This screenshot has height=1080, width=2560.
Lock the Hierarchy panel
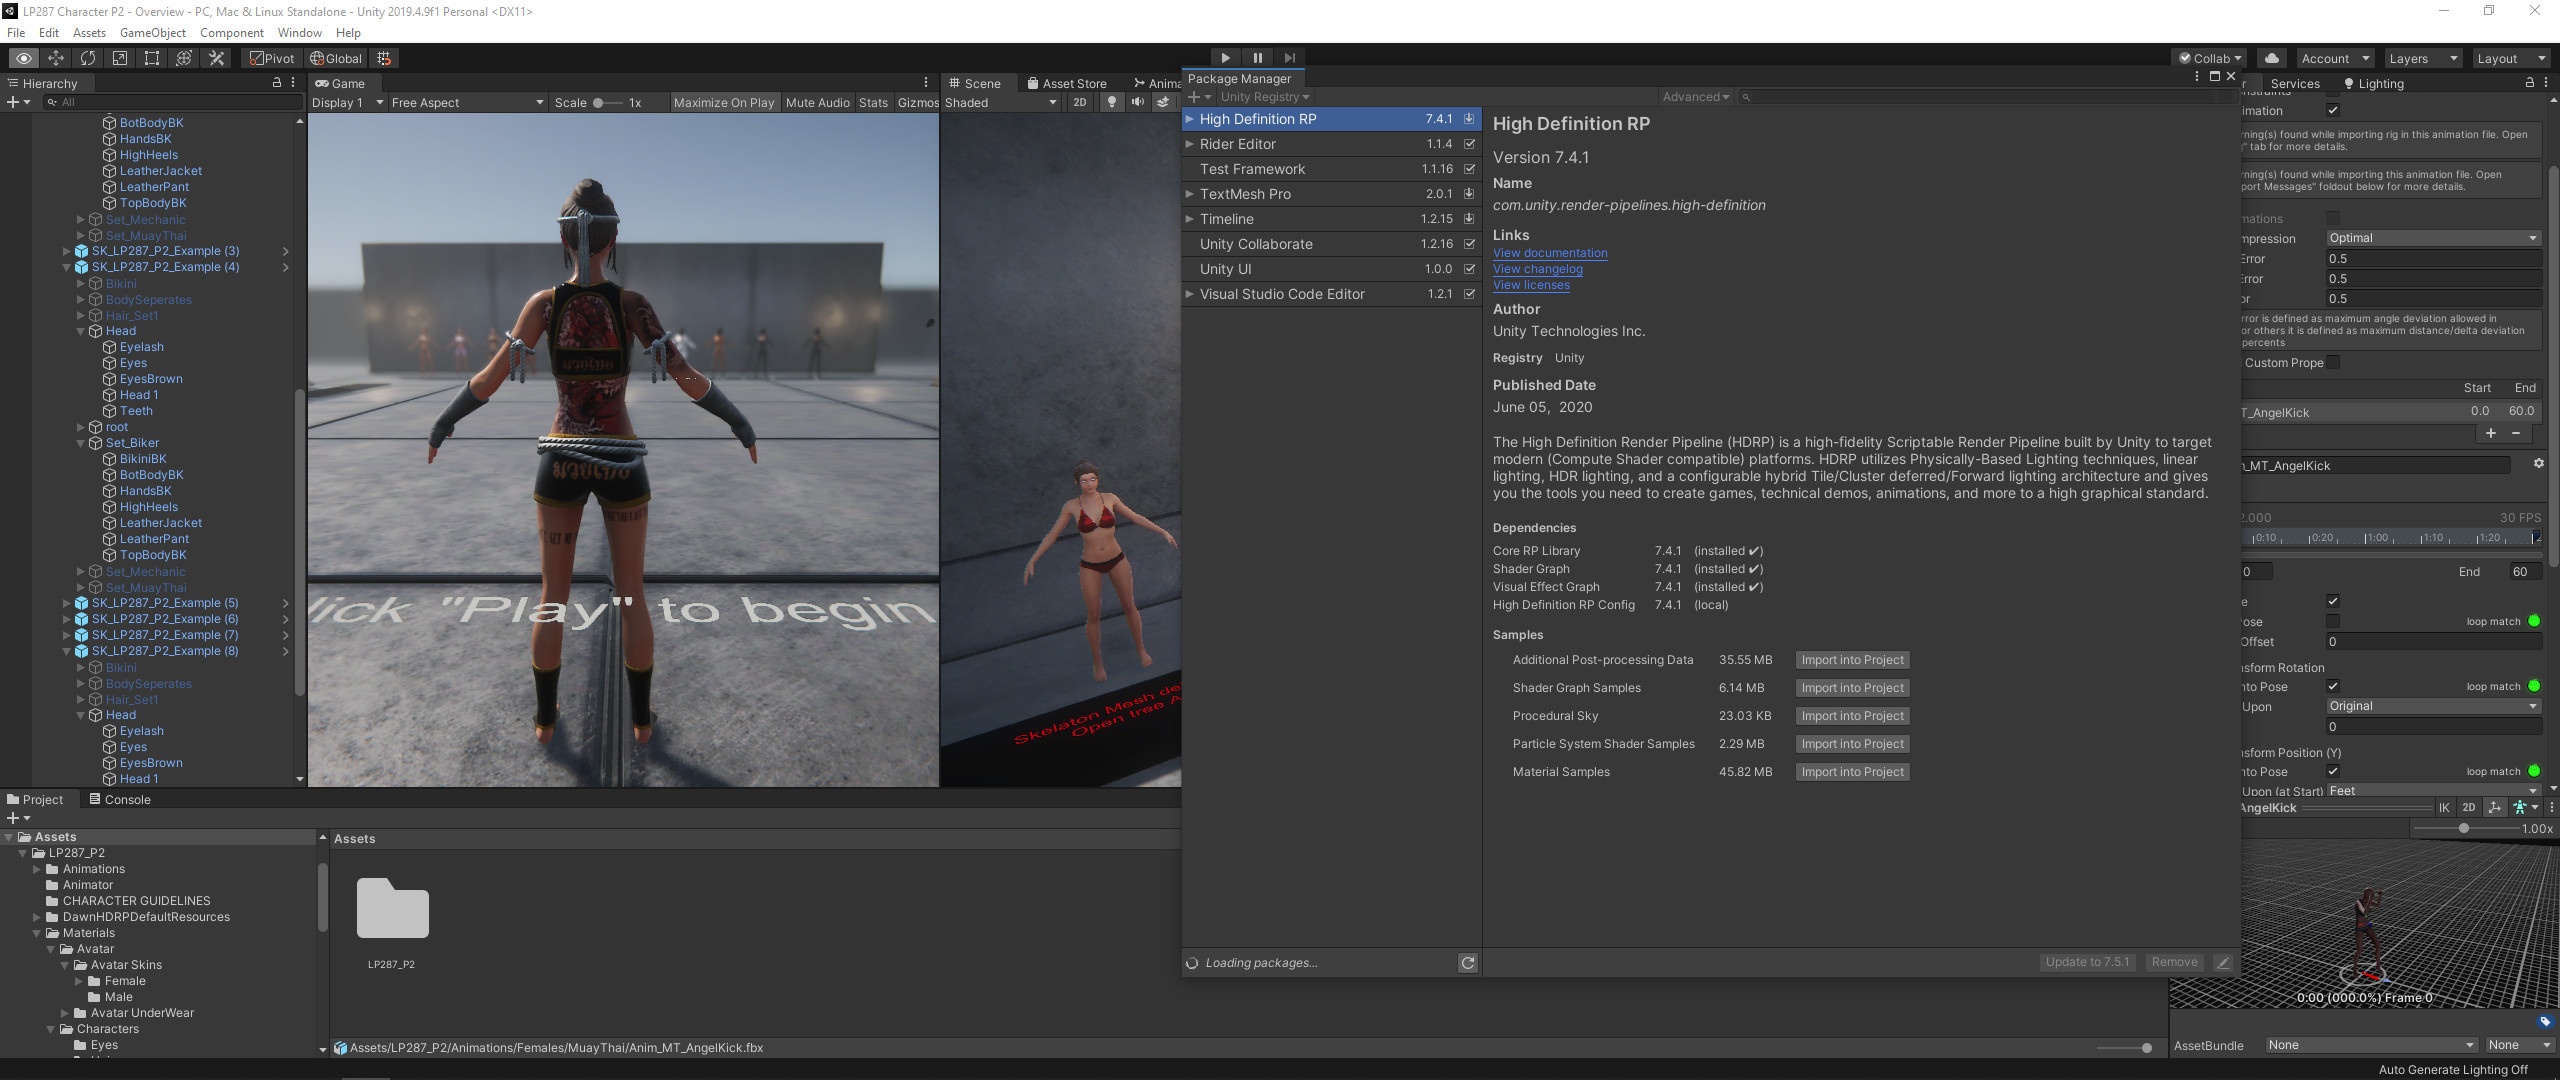click(x=277, y=83)
